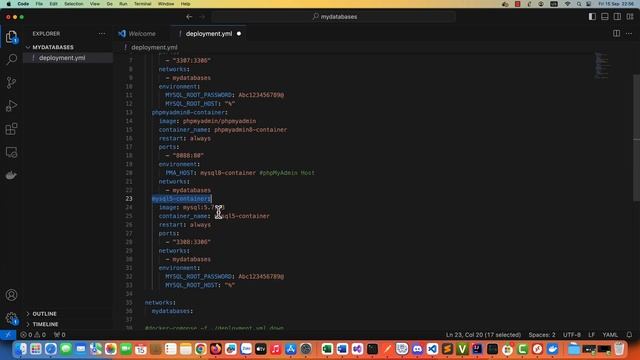
Task: Open the Go menu
Action: (109, 4)
